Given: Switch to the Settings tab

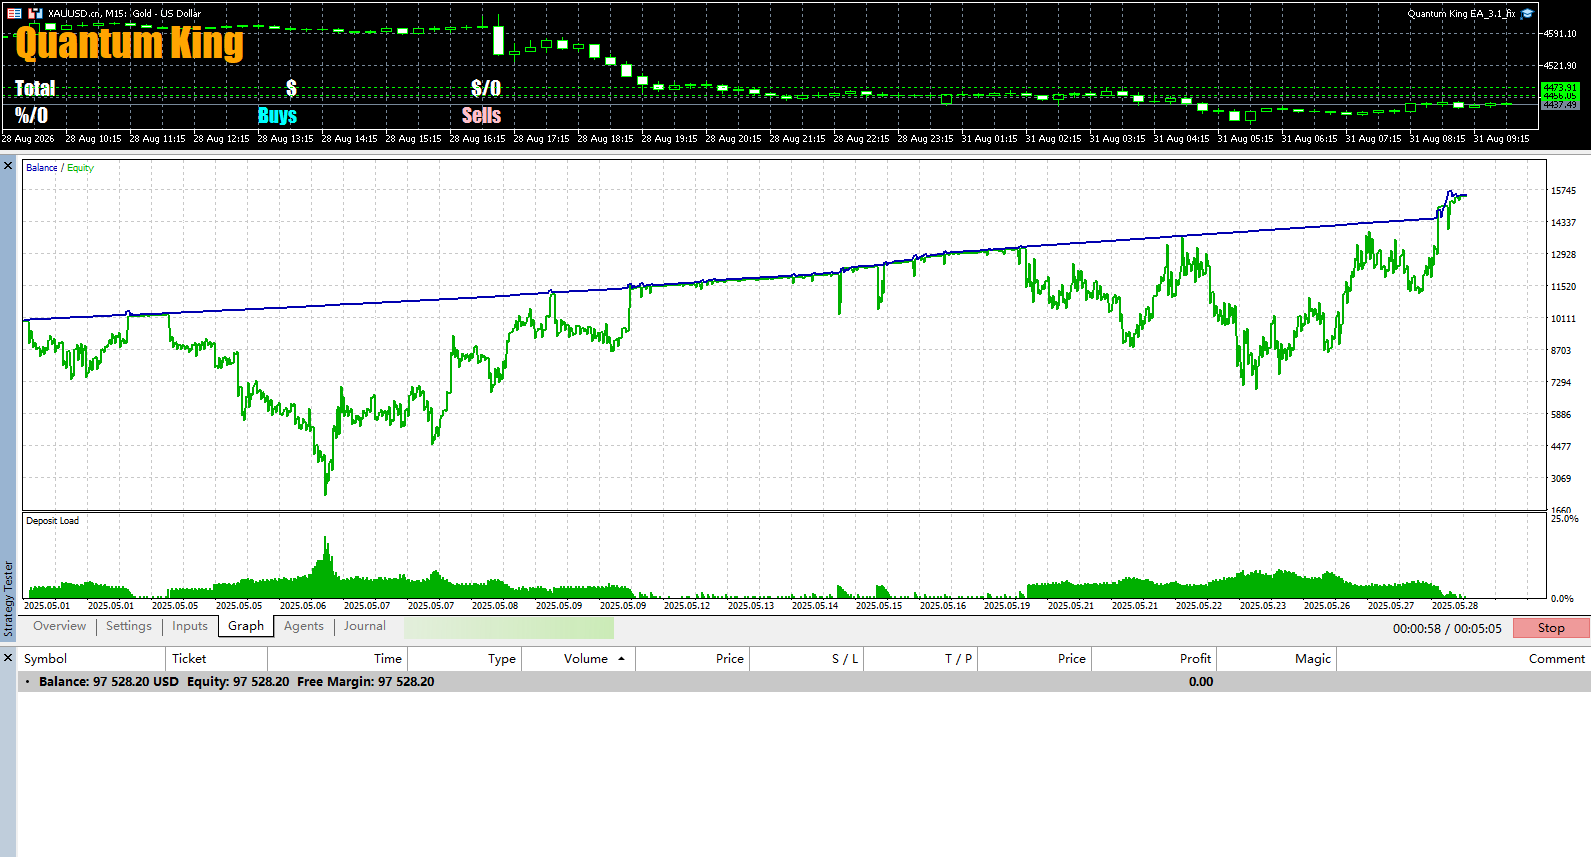Looking at the screenshot, I should tap(129, 626).
